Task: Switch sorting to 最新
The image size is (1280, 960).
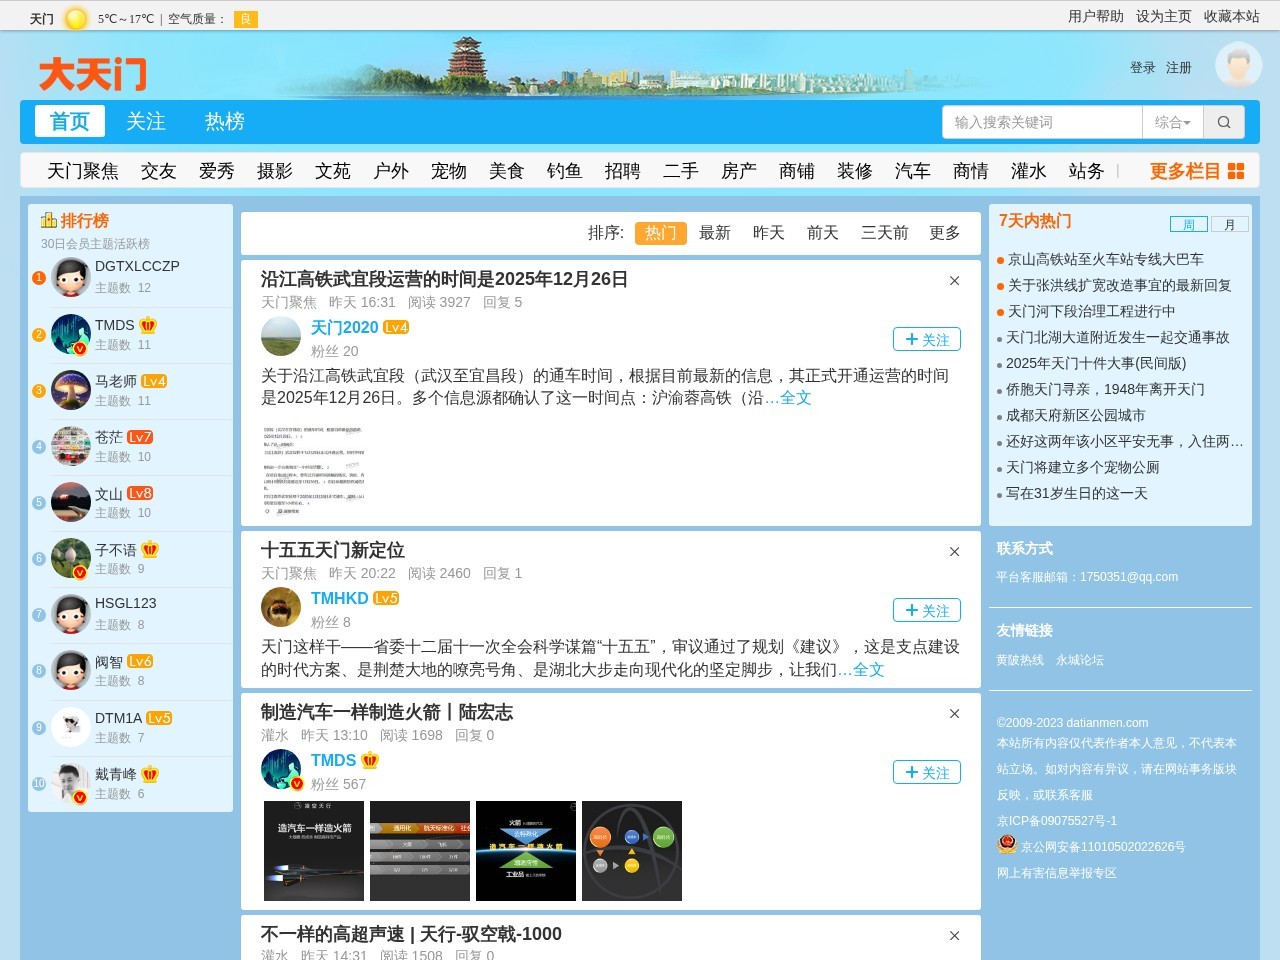Action: point(715,232)
